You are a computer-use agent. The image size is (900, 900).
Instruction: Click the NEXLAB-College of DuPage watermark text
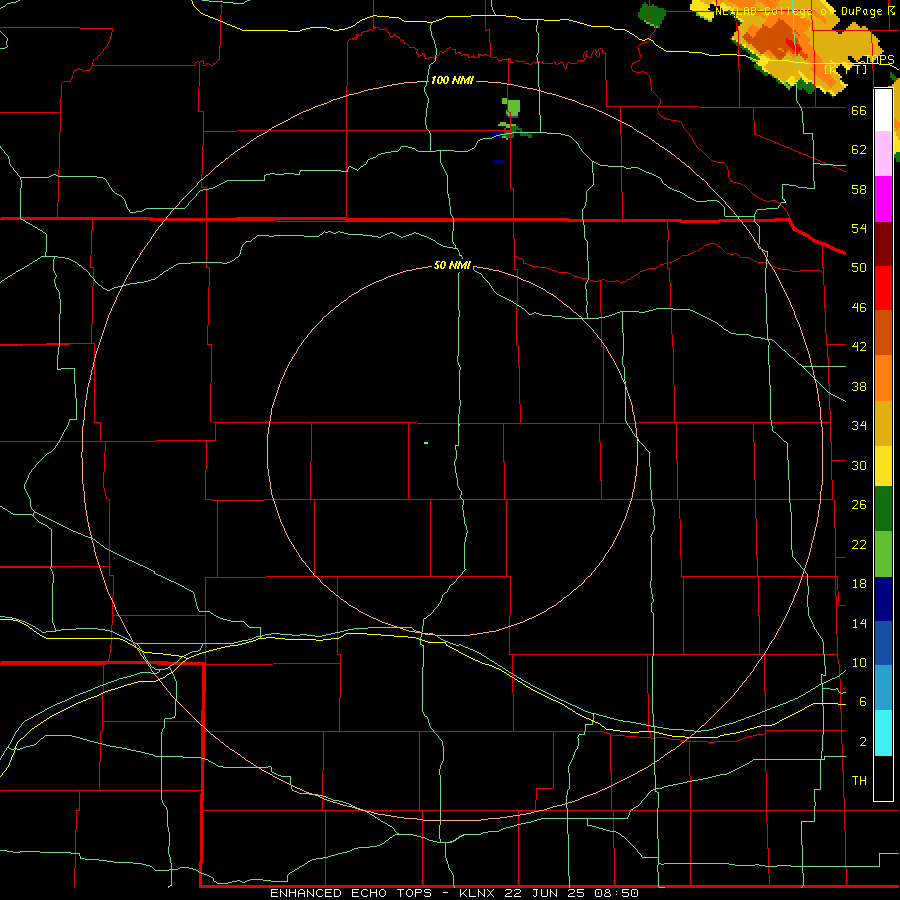(805, 11)
